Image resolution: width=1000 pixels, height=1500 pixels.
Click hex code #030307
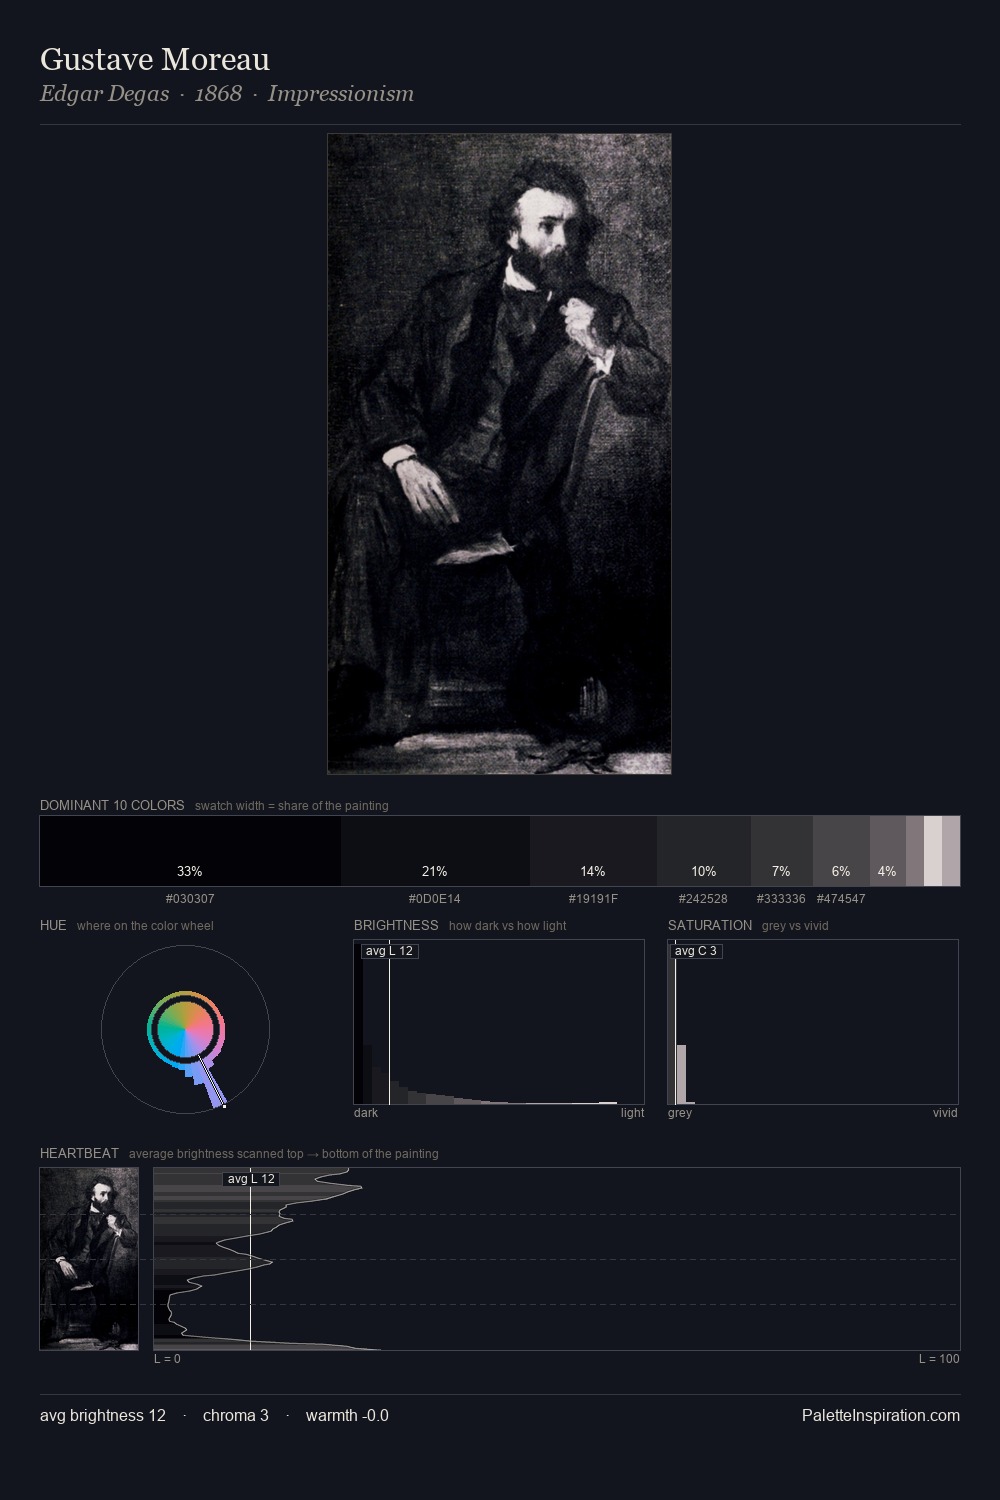[x=190, y=899]
